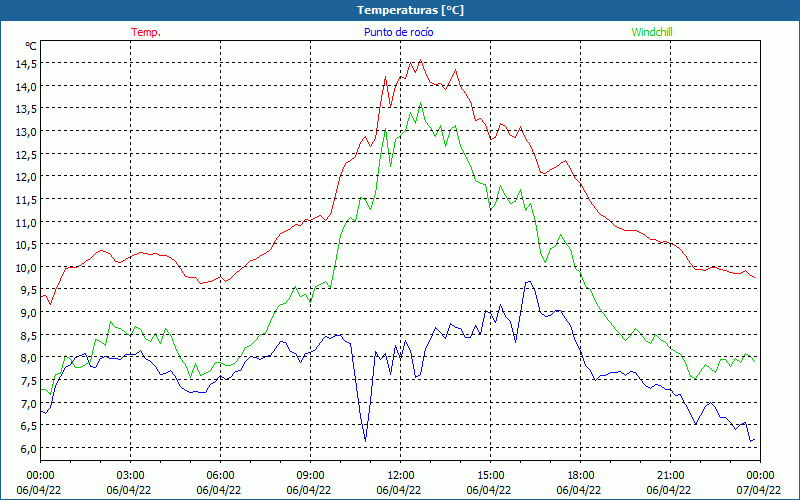The width and height of the screenshot is (800, 500).
Task: Click the '12:00' time label on x-axis
Action: tap(399, 476)
